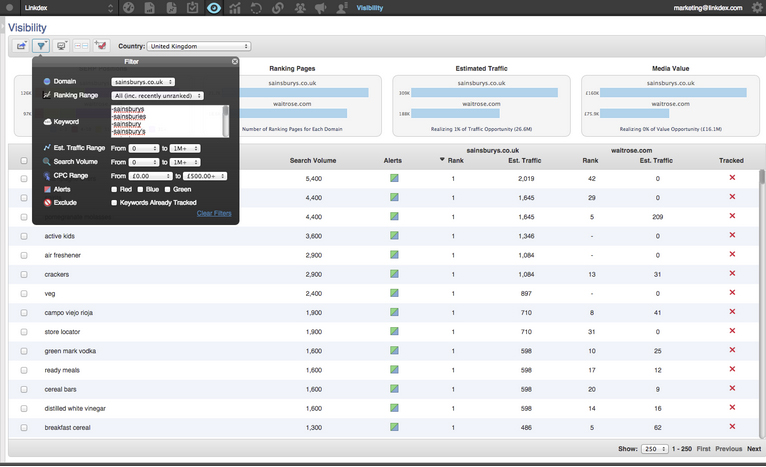Click sainsburys.co.uk Estimated Traffic bar

[x=484, y=93]
